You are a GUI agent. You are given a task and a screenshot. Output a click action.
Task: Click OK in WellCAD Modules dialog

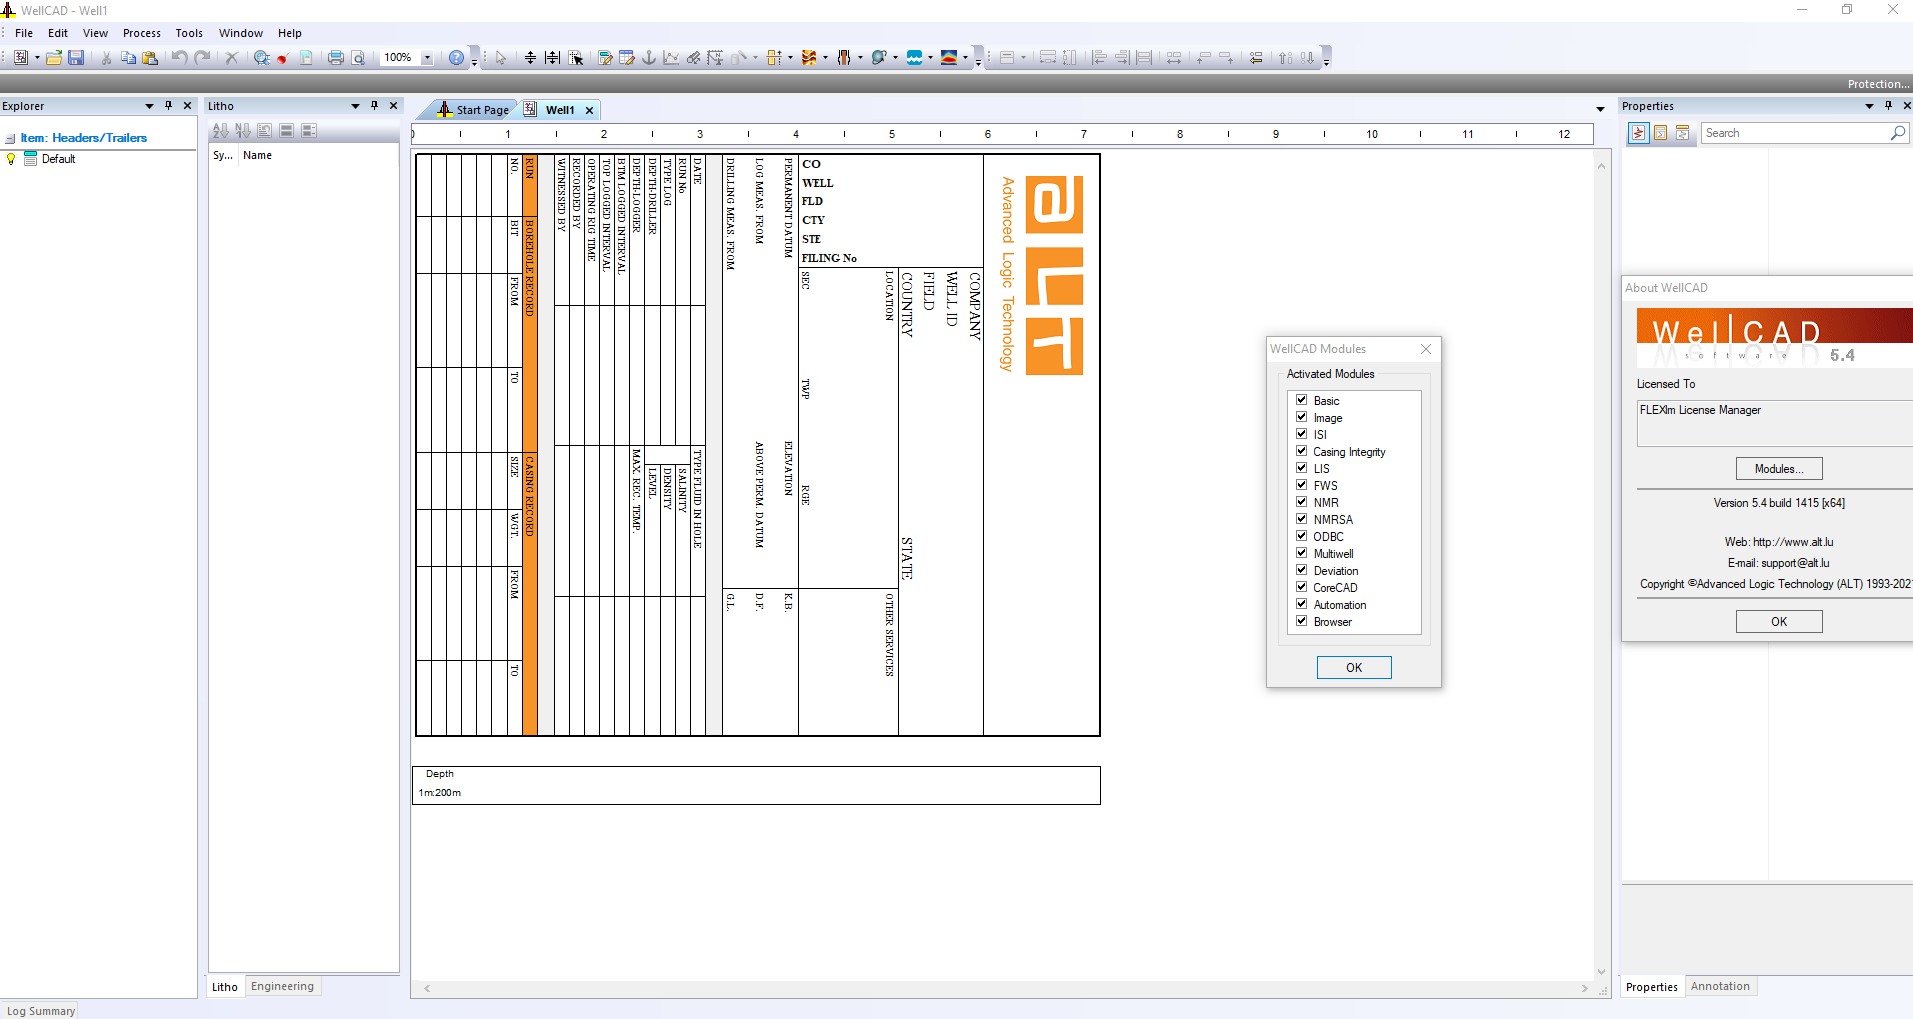(x=1354, y=668)
